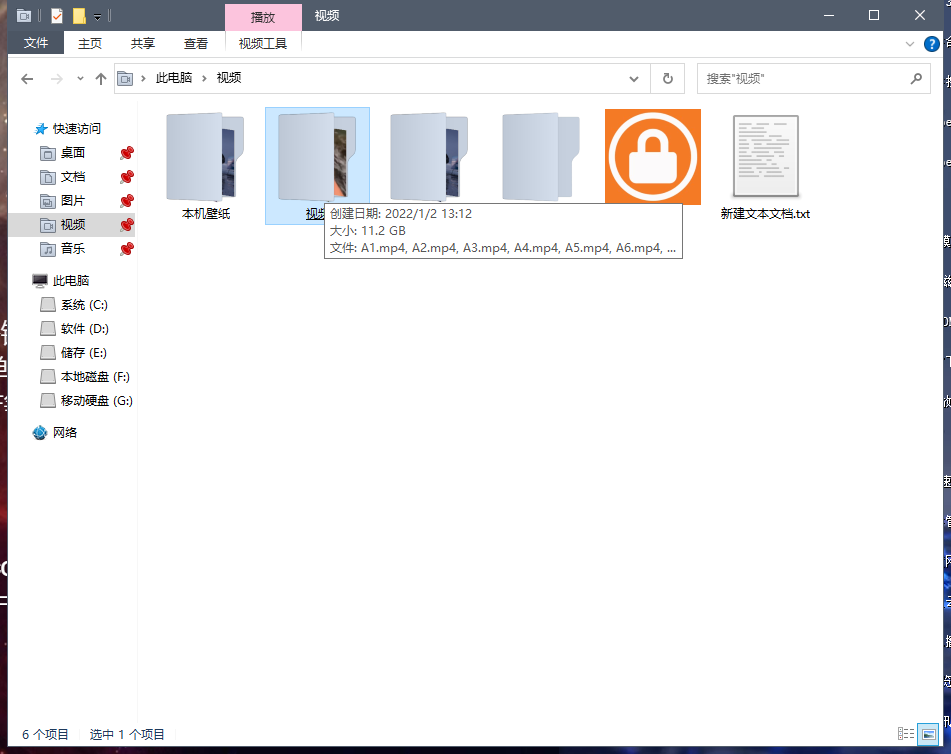Open the help question mark icon
This screenshot has width=951, height=754.
click(932, 44)
